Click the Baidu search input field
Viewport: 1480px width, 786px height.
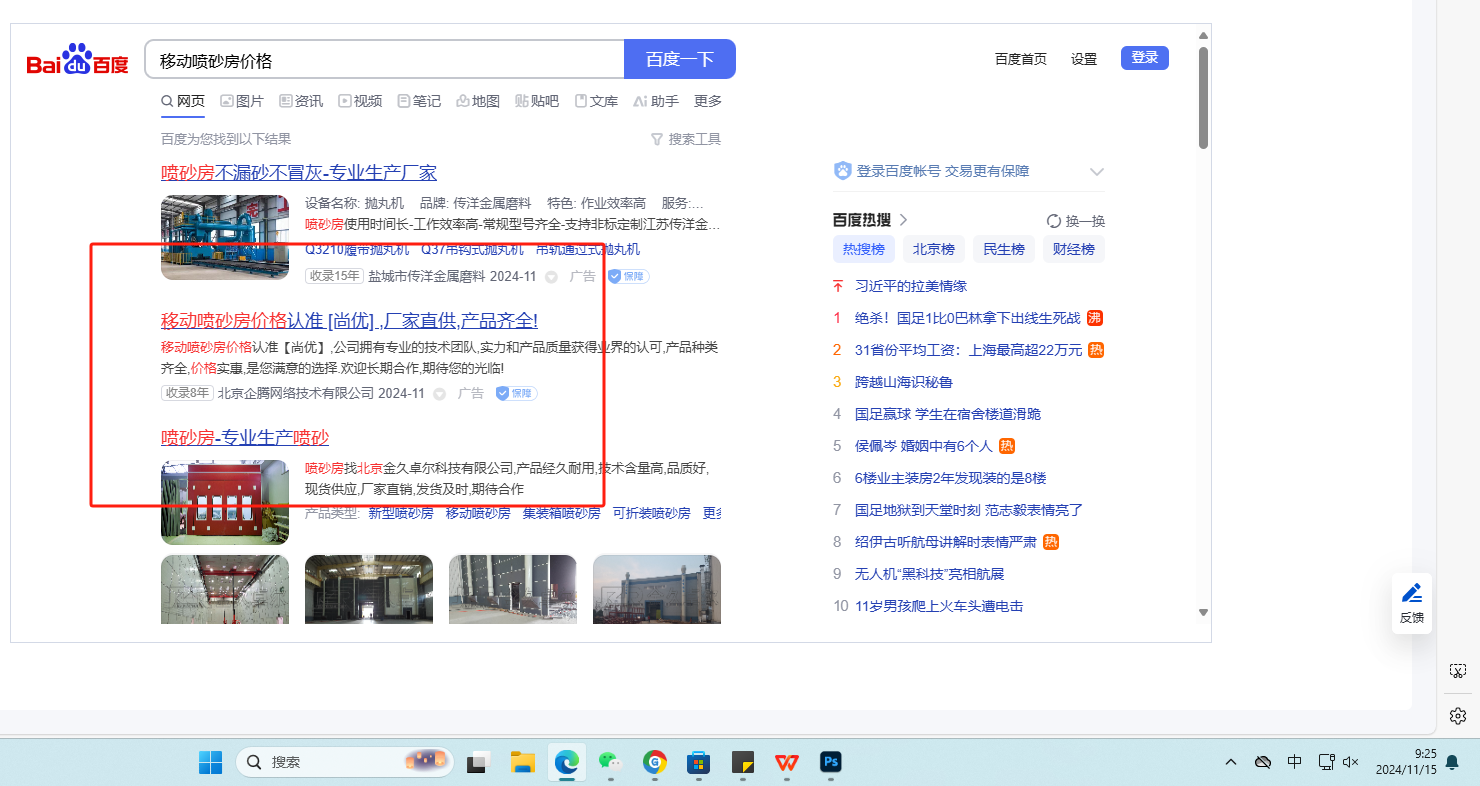pyautogui.click(x=385, y=60)
